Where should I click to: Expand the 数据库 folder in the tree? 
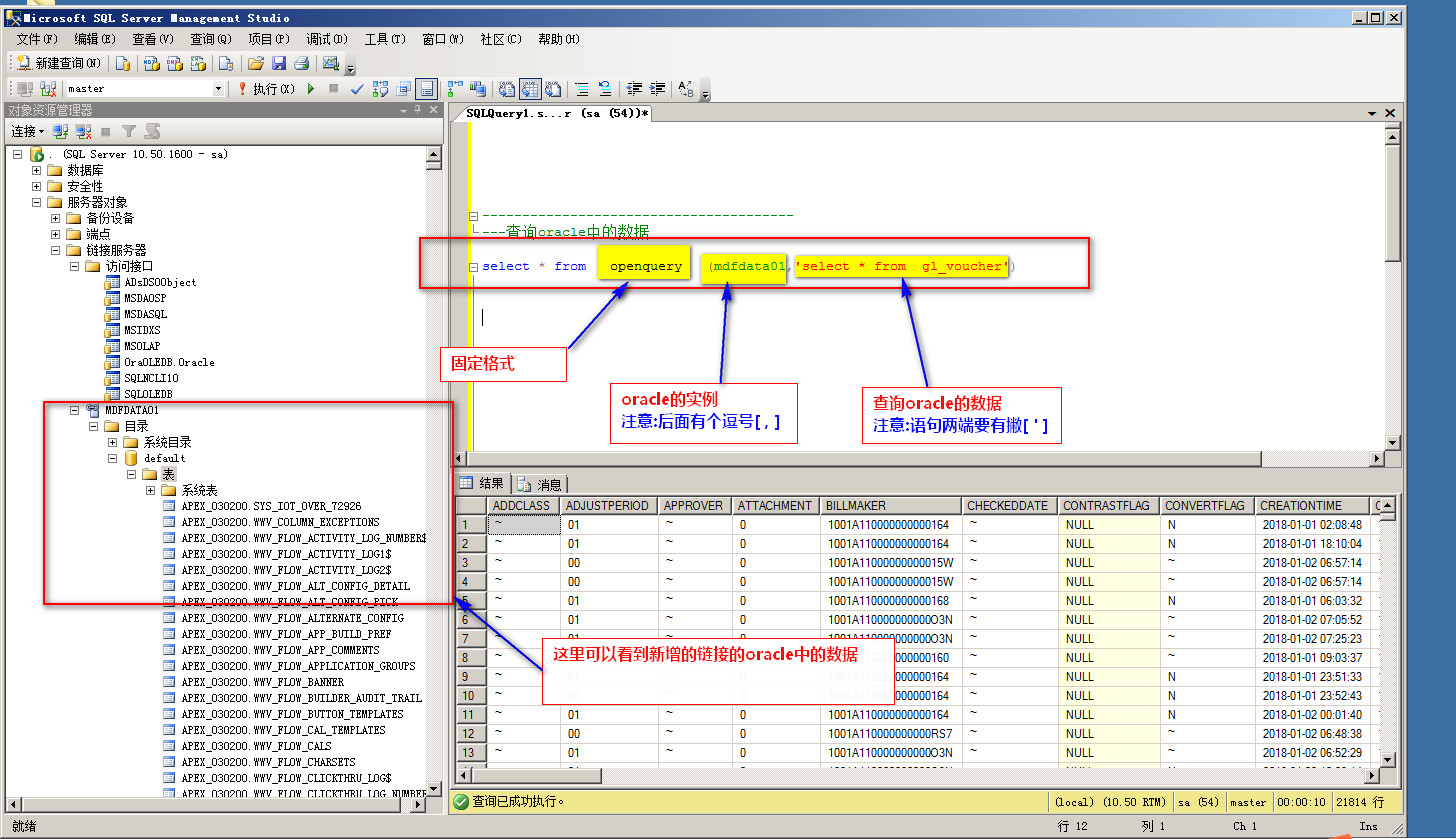tap(37, 171)
